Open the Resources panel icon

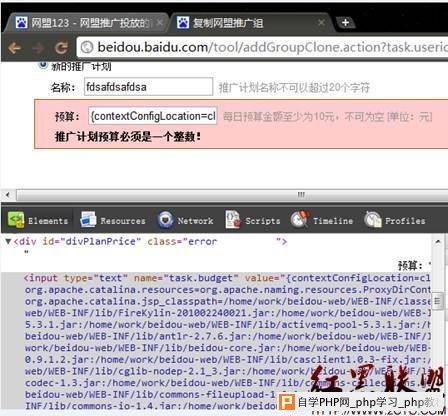(x=88, y=220)
